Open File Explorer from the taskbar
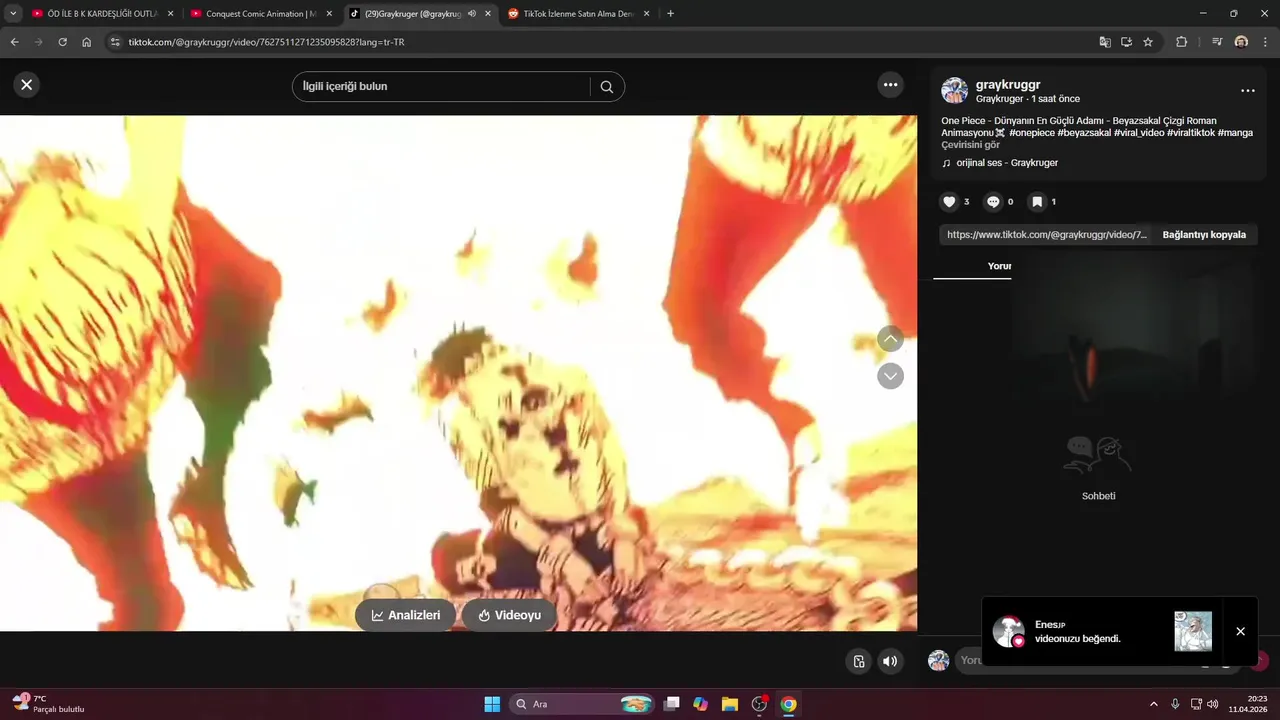 [x=730, y=704]
